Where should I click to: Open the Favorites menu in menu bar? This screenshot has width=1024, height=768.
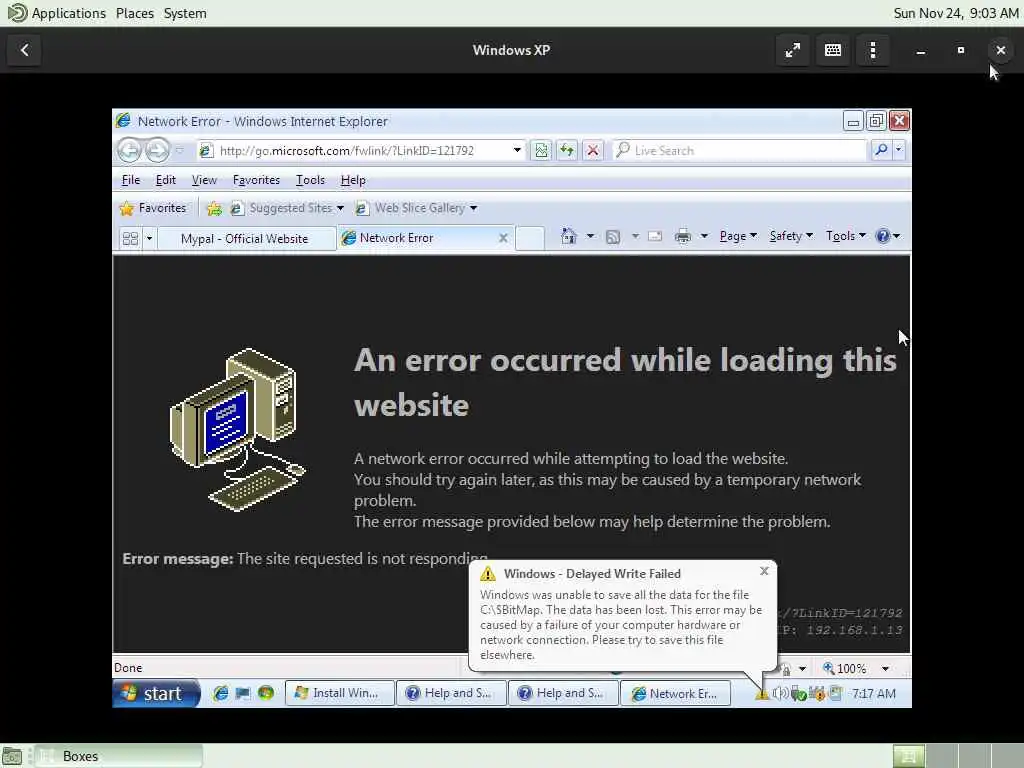[x=256, y=180]
